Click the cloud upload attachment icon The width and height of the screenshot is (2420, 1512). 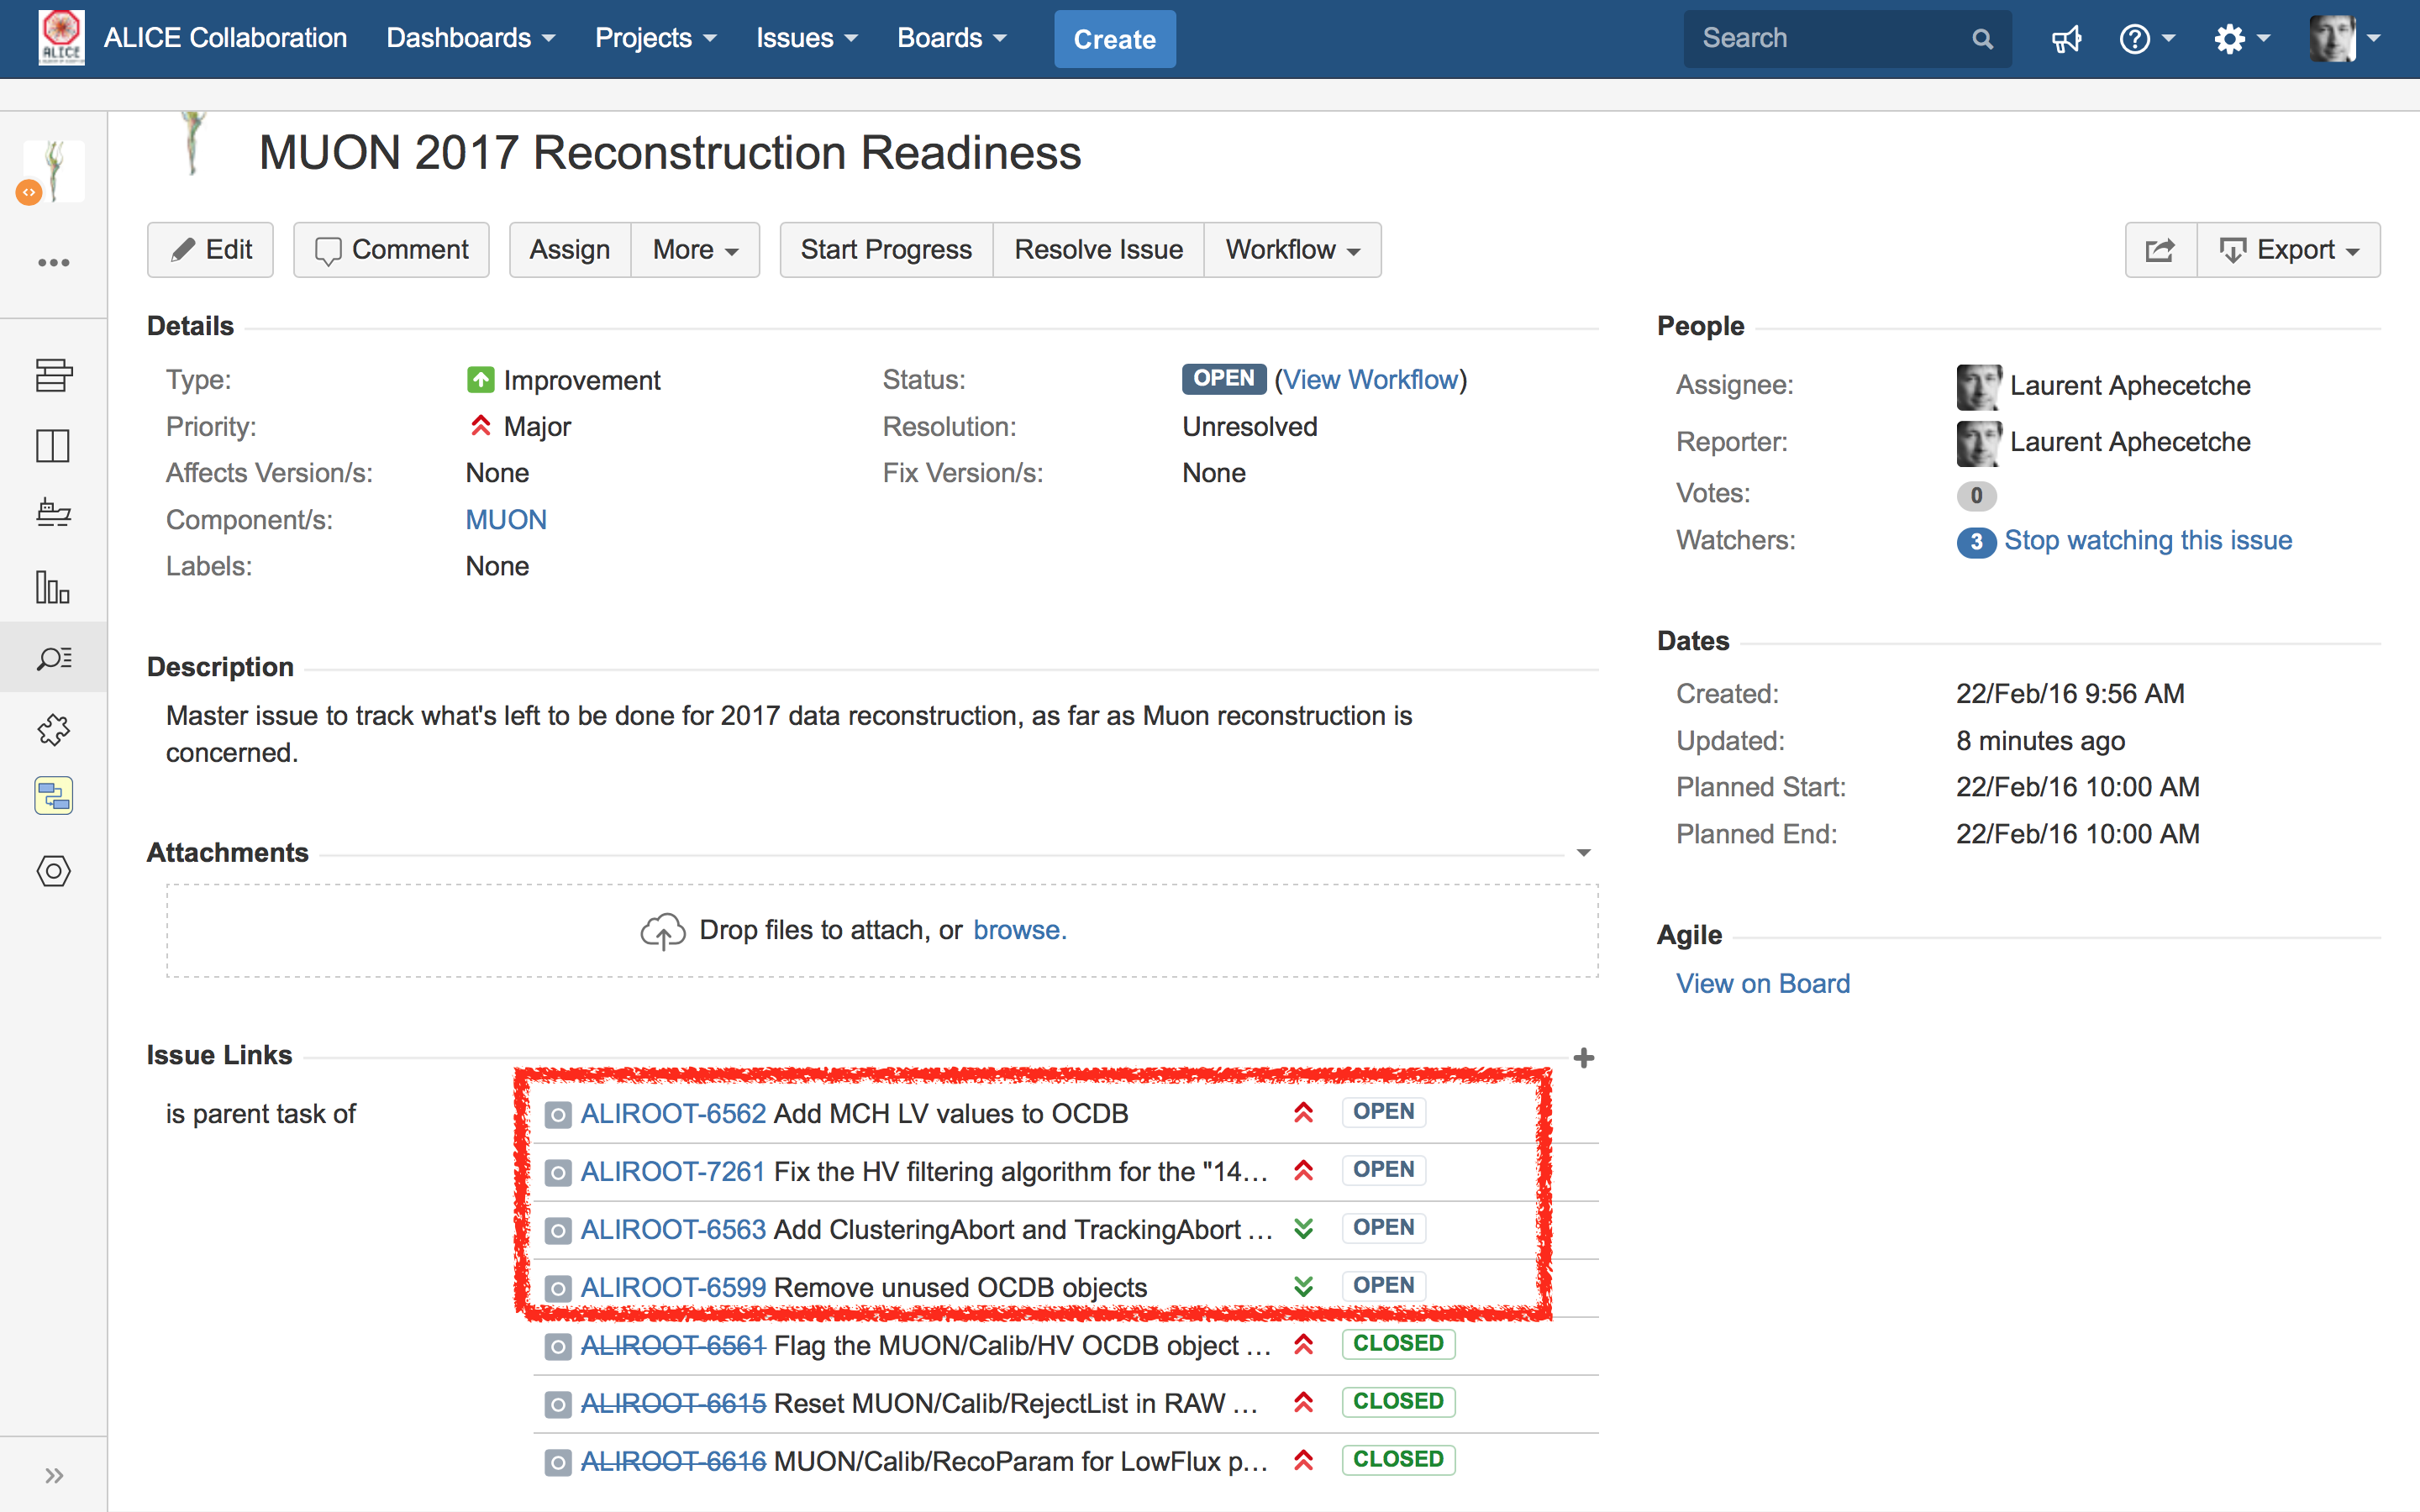662,931
